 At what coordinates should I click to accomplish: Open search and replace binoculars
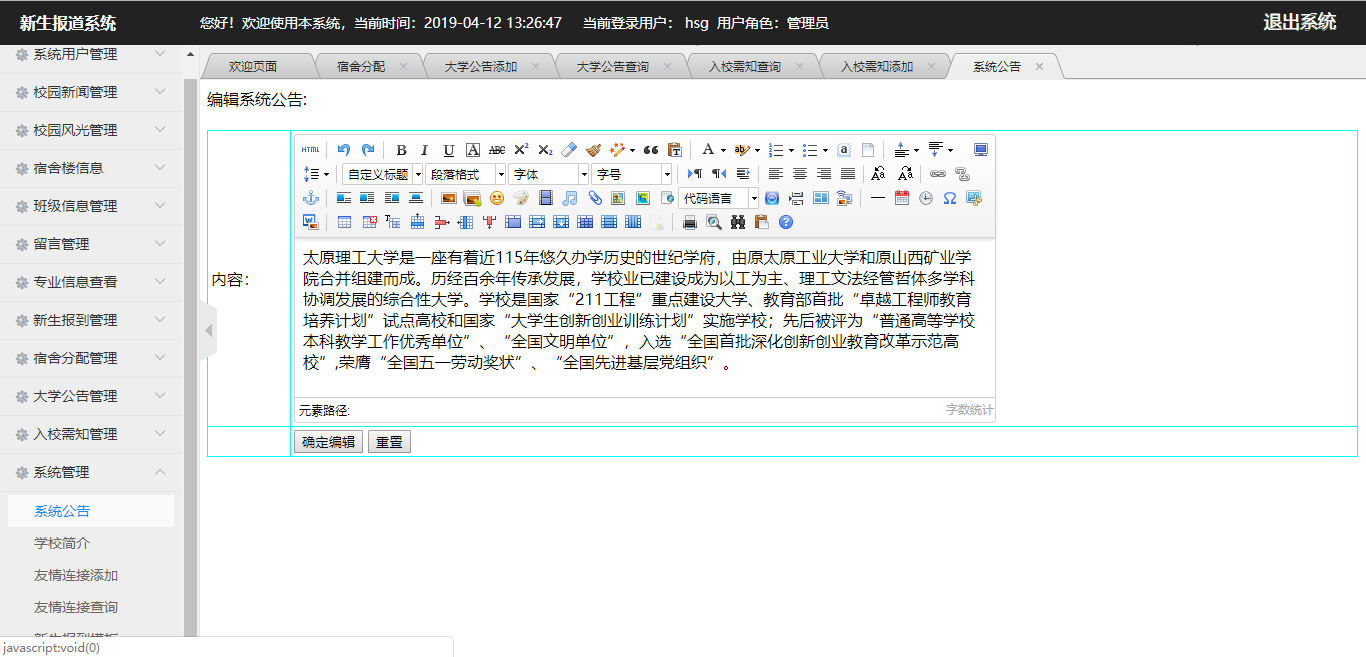click(738, 222)
